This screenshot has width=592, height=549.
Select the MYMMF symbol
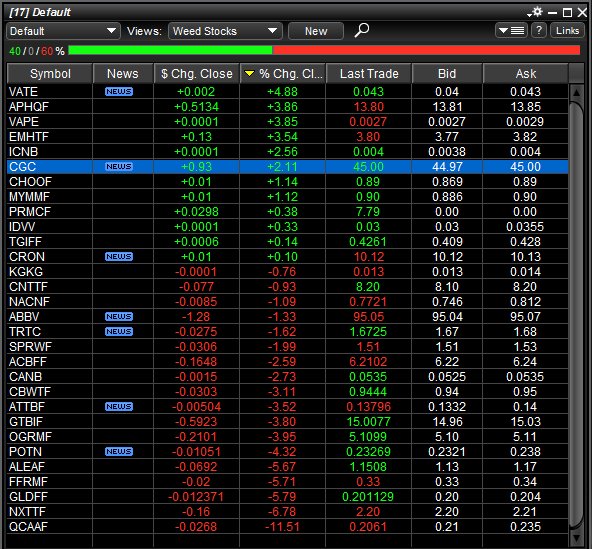(x=29, y=196)
